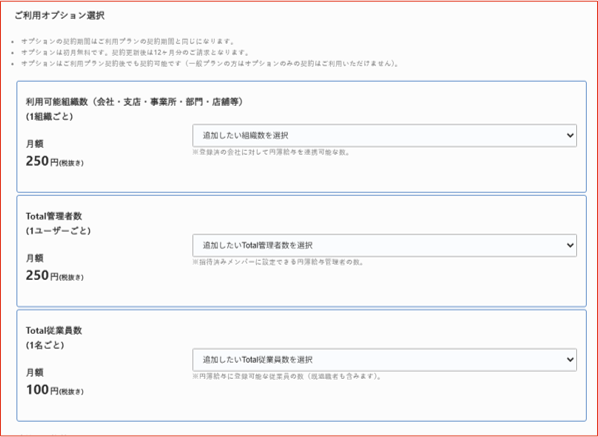Click the note below the organization count dropdown
598x437 pixels.
[x=271, y=152]
